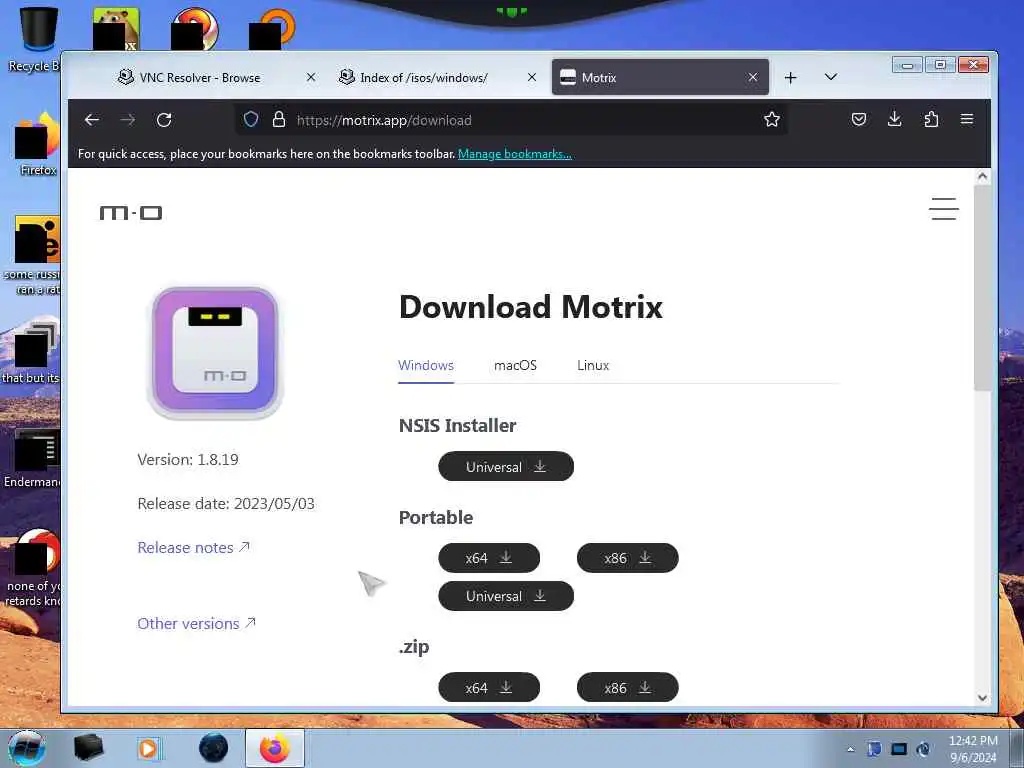Open the Windows Start button

point(27,748)
